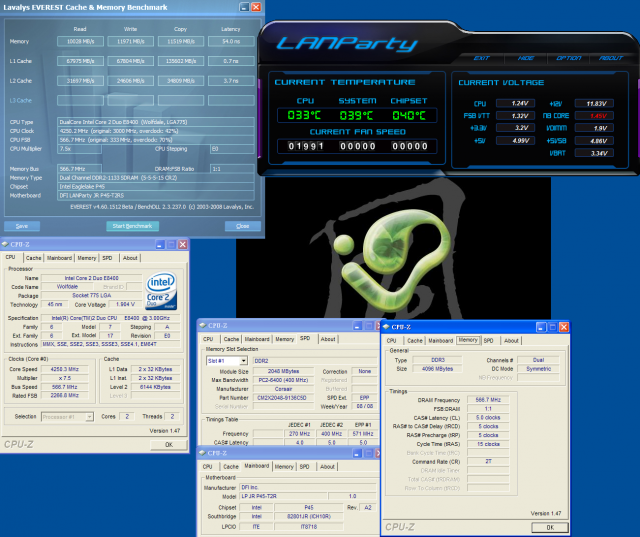
Task: Minimize the EVEREST benchmark window
Action: click(244, 7)
